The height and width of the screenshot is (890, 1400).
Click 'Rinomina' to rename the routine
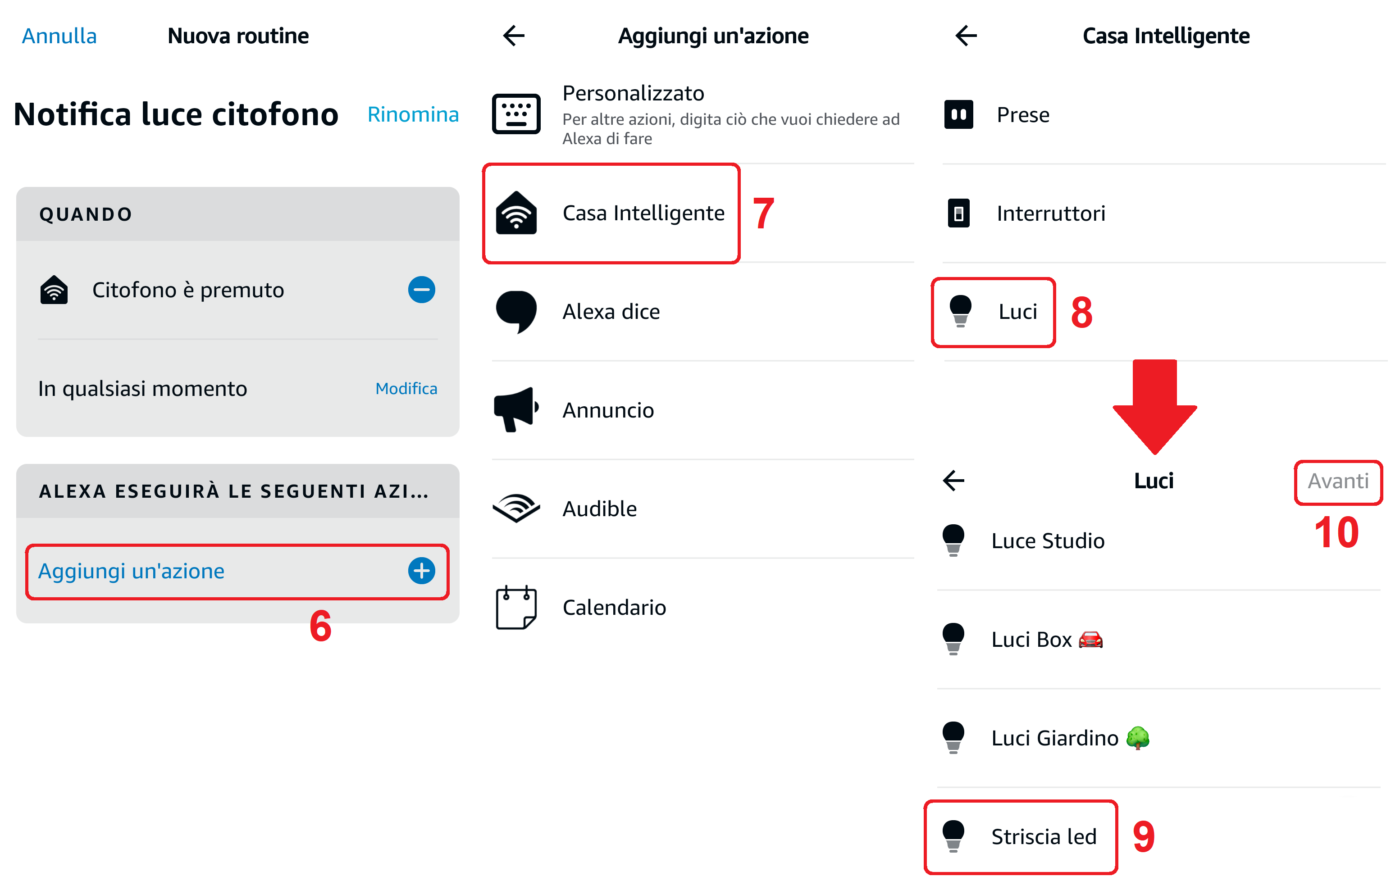[x=413, y=115]
